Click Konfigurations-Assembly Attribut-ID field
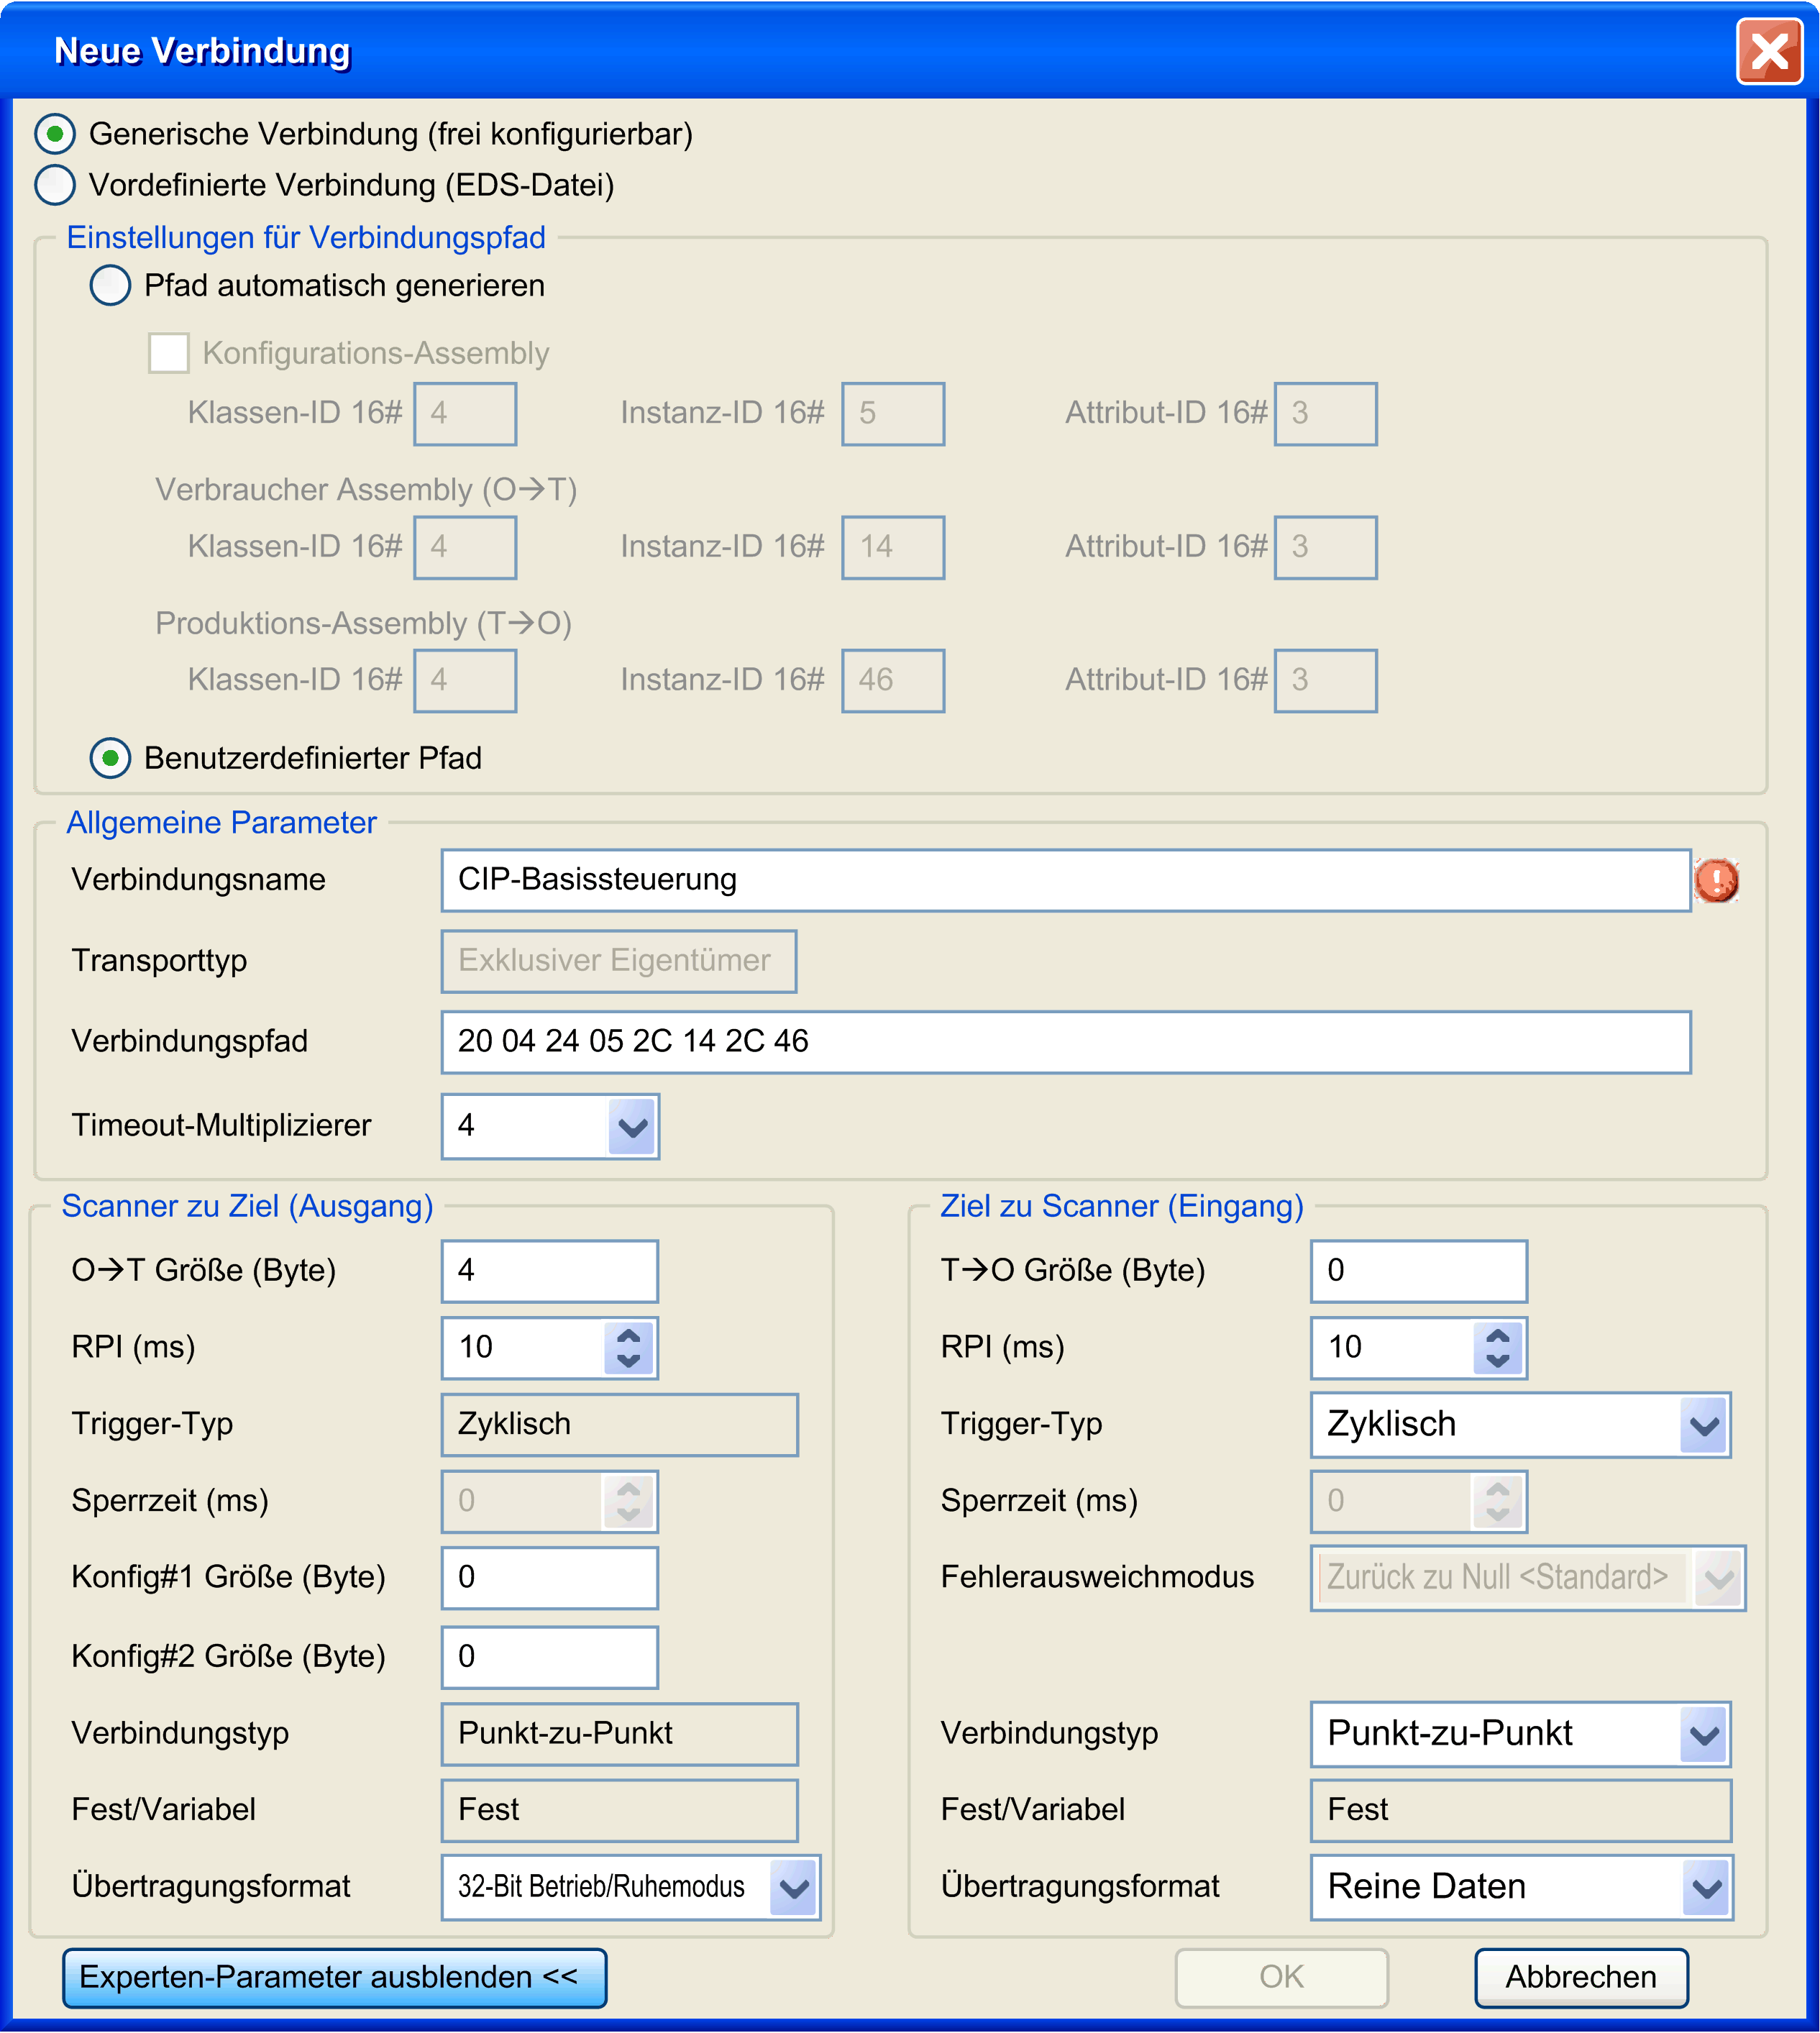 1326,414
